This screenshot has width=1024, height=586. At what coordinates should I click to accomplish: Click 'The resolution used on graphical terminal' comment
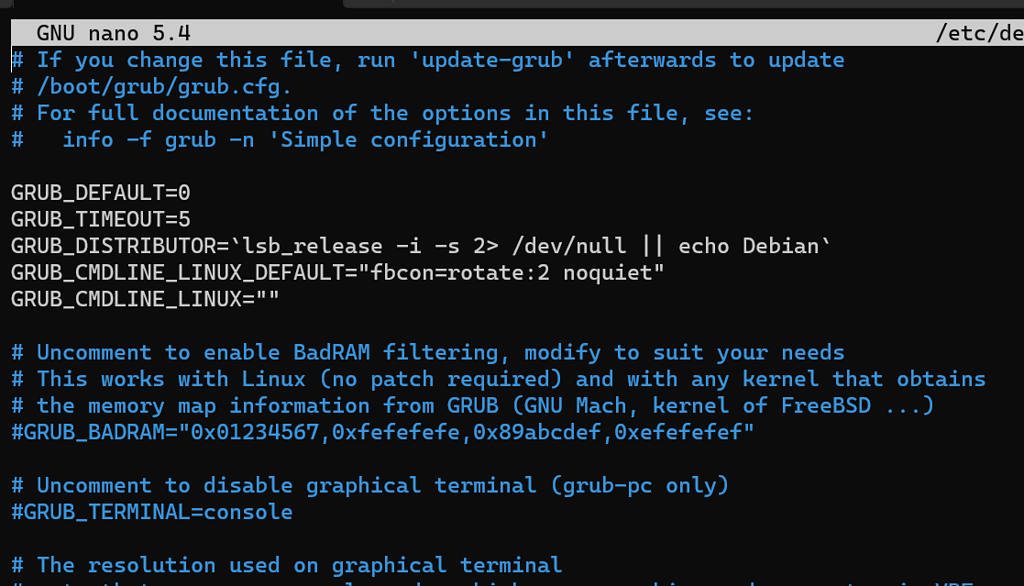tap(299, 565)
